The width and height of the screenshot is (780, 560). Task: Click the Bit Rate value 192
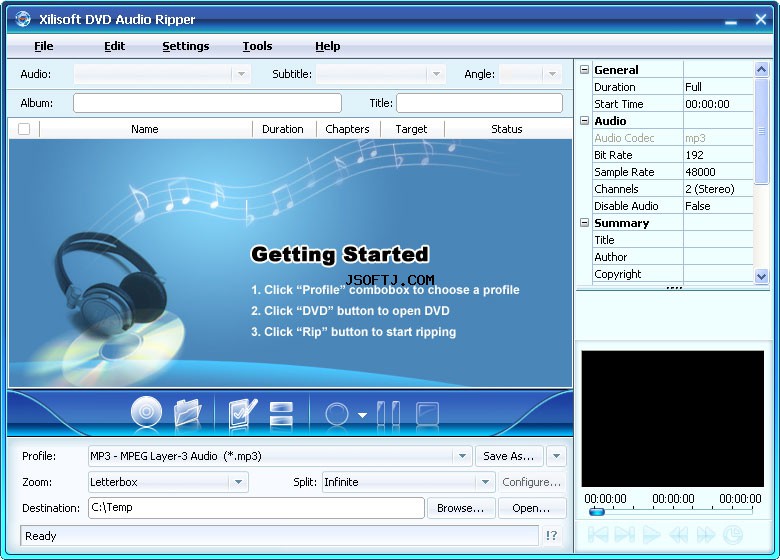(718, 155)
